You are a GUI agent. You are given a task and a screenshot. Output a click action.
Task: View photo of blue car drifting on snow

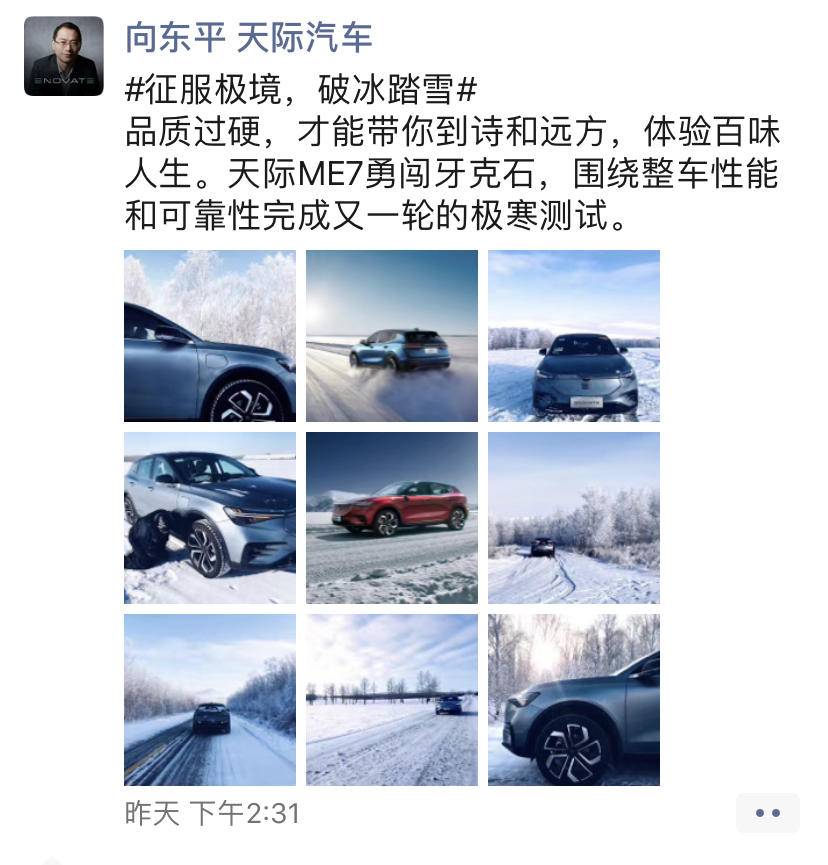[x=392, y=336]
